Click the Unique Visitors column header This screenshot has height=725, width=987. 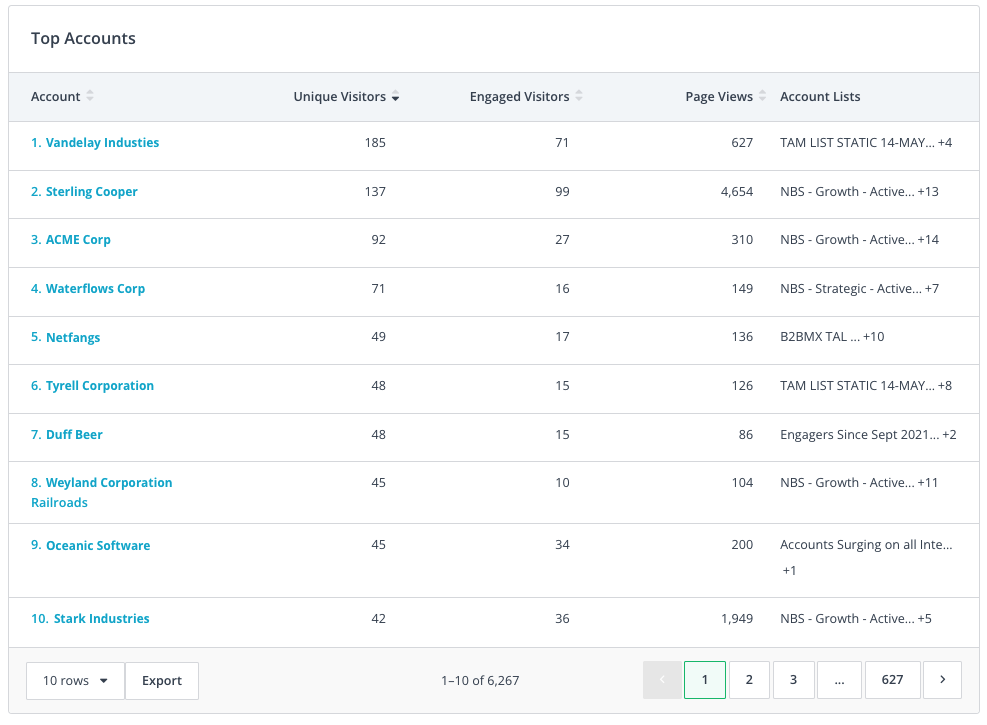click(340, 96)
